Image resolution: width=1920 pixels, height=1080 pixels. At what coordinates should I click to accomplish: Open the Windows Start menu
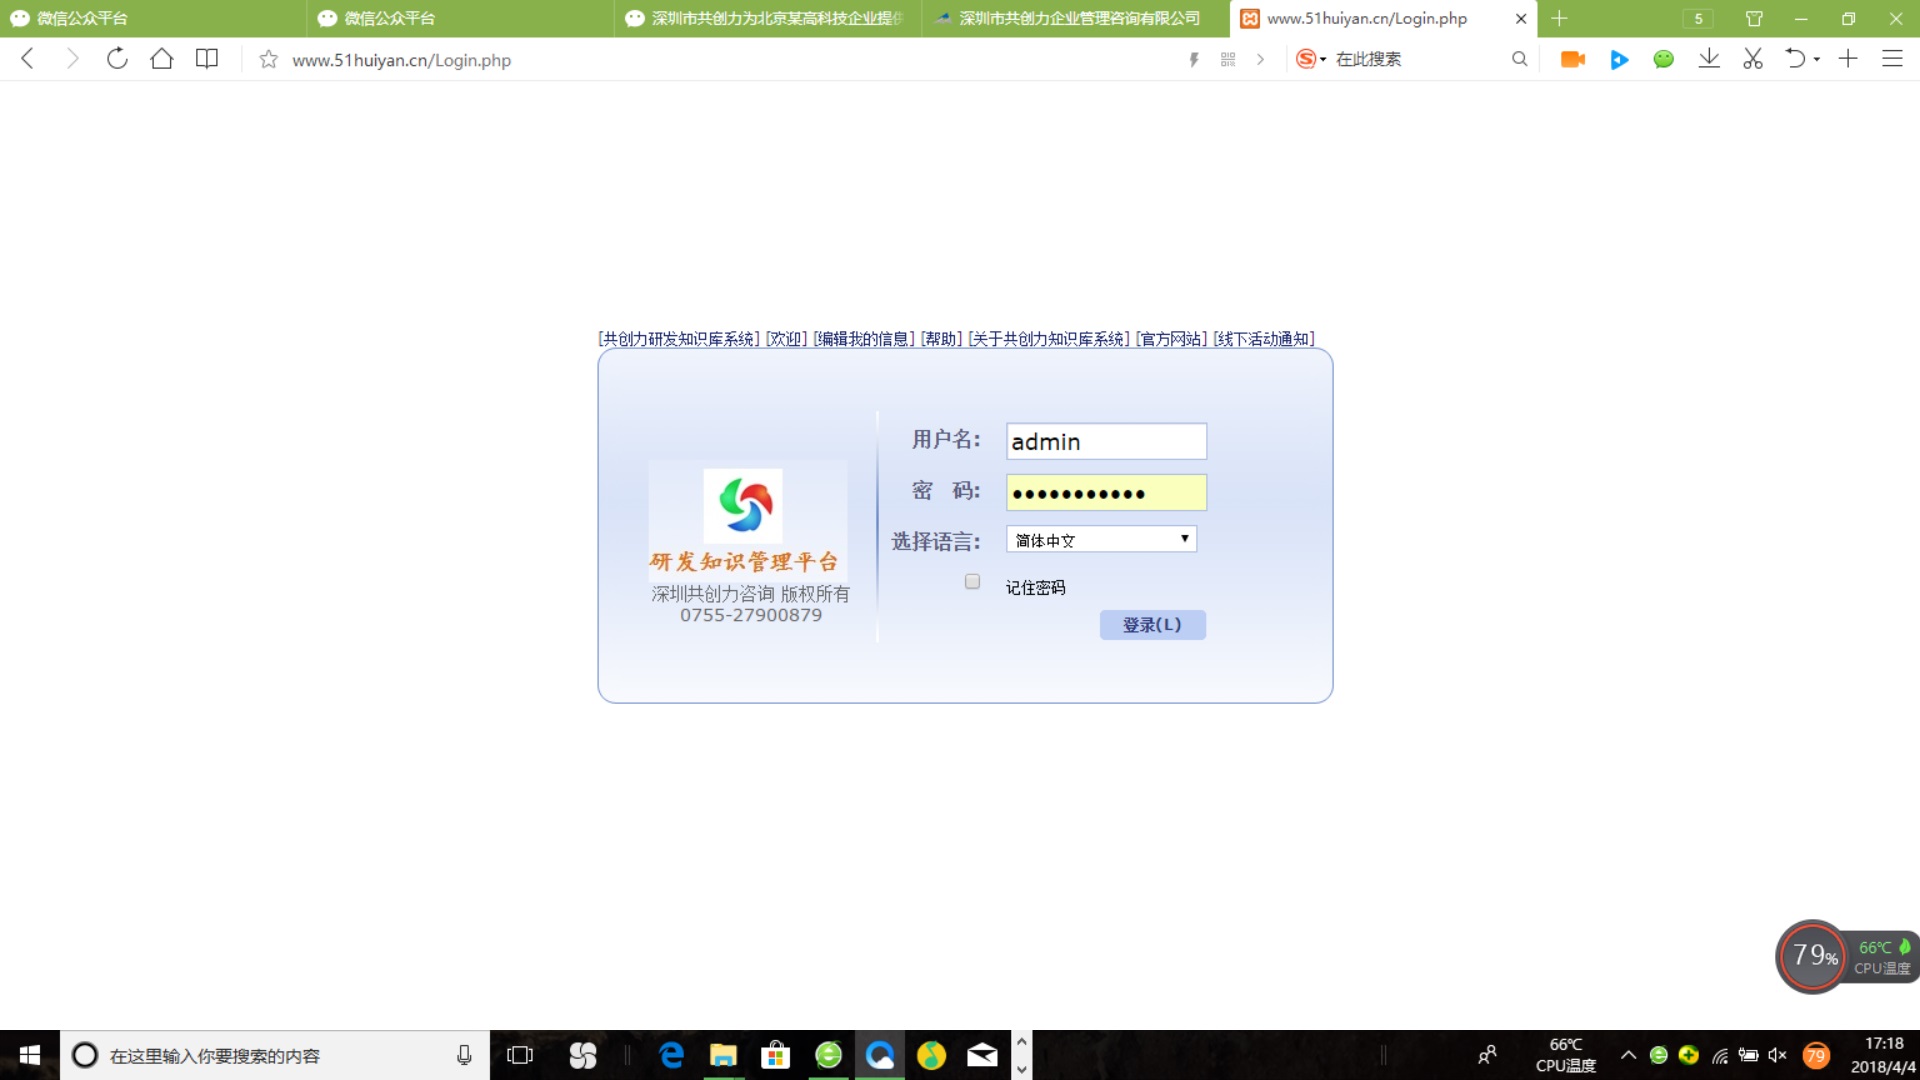tap(29, 1055)
